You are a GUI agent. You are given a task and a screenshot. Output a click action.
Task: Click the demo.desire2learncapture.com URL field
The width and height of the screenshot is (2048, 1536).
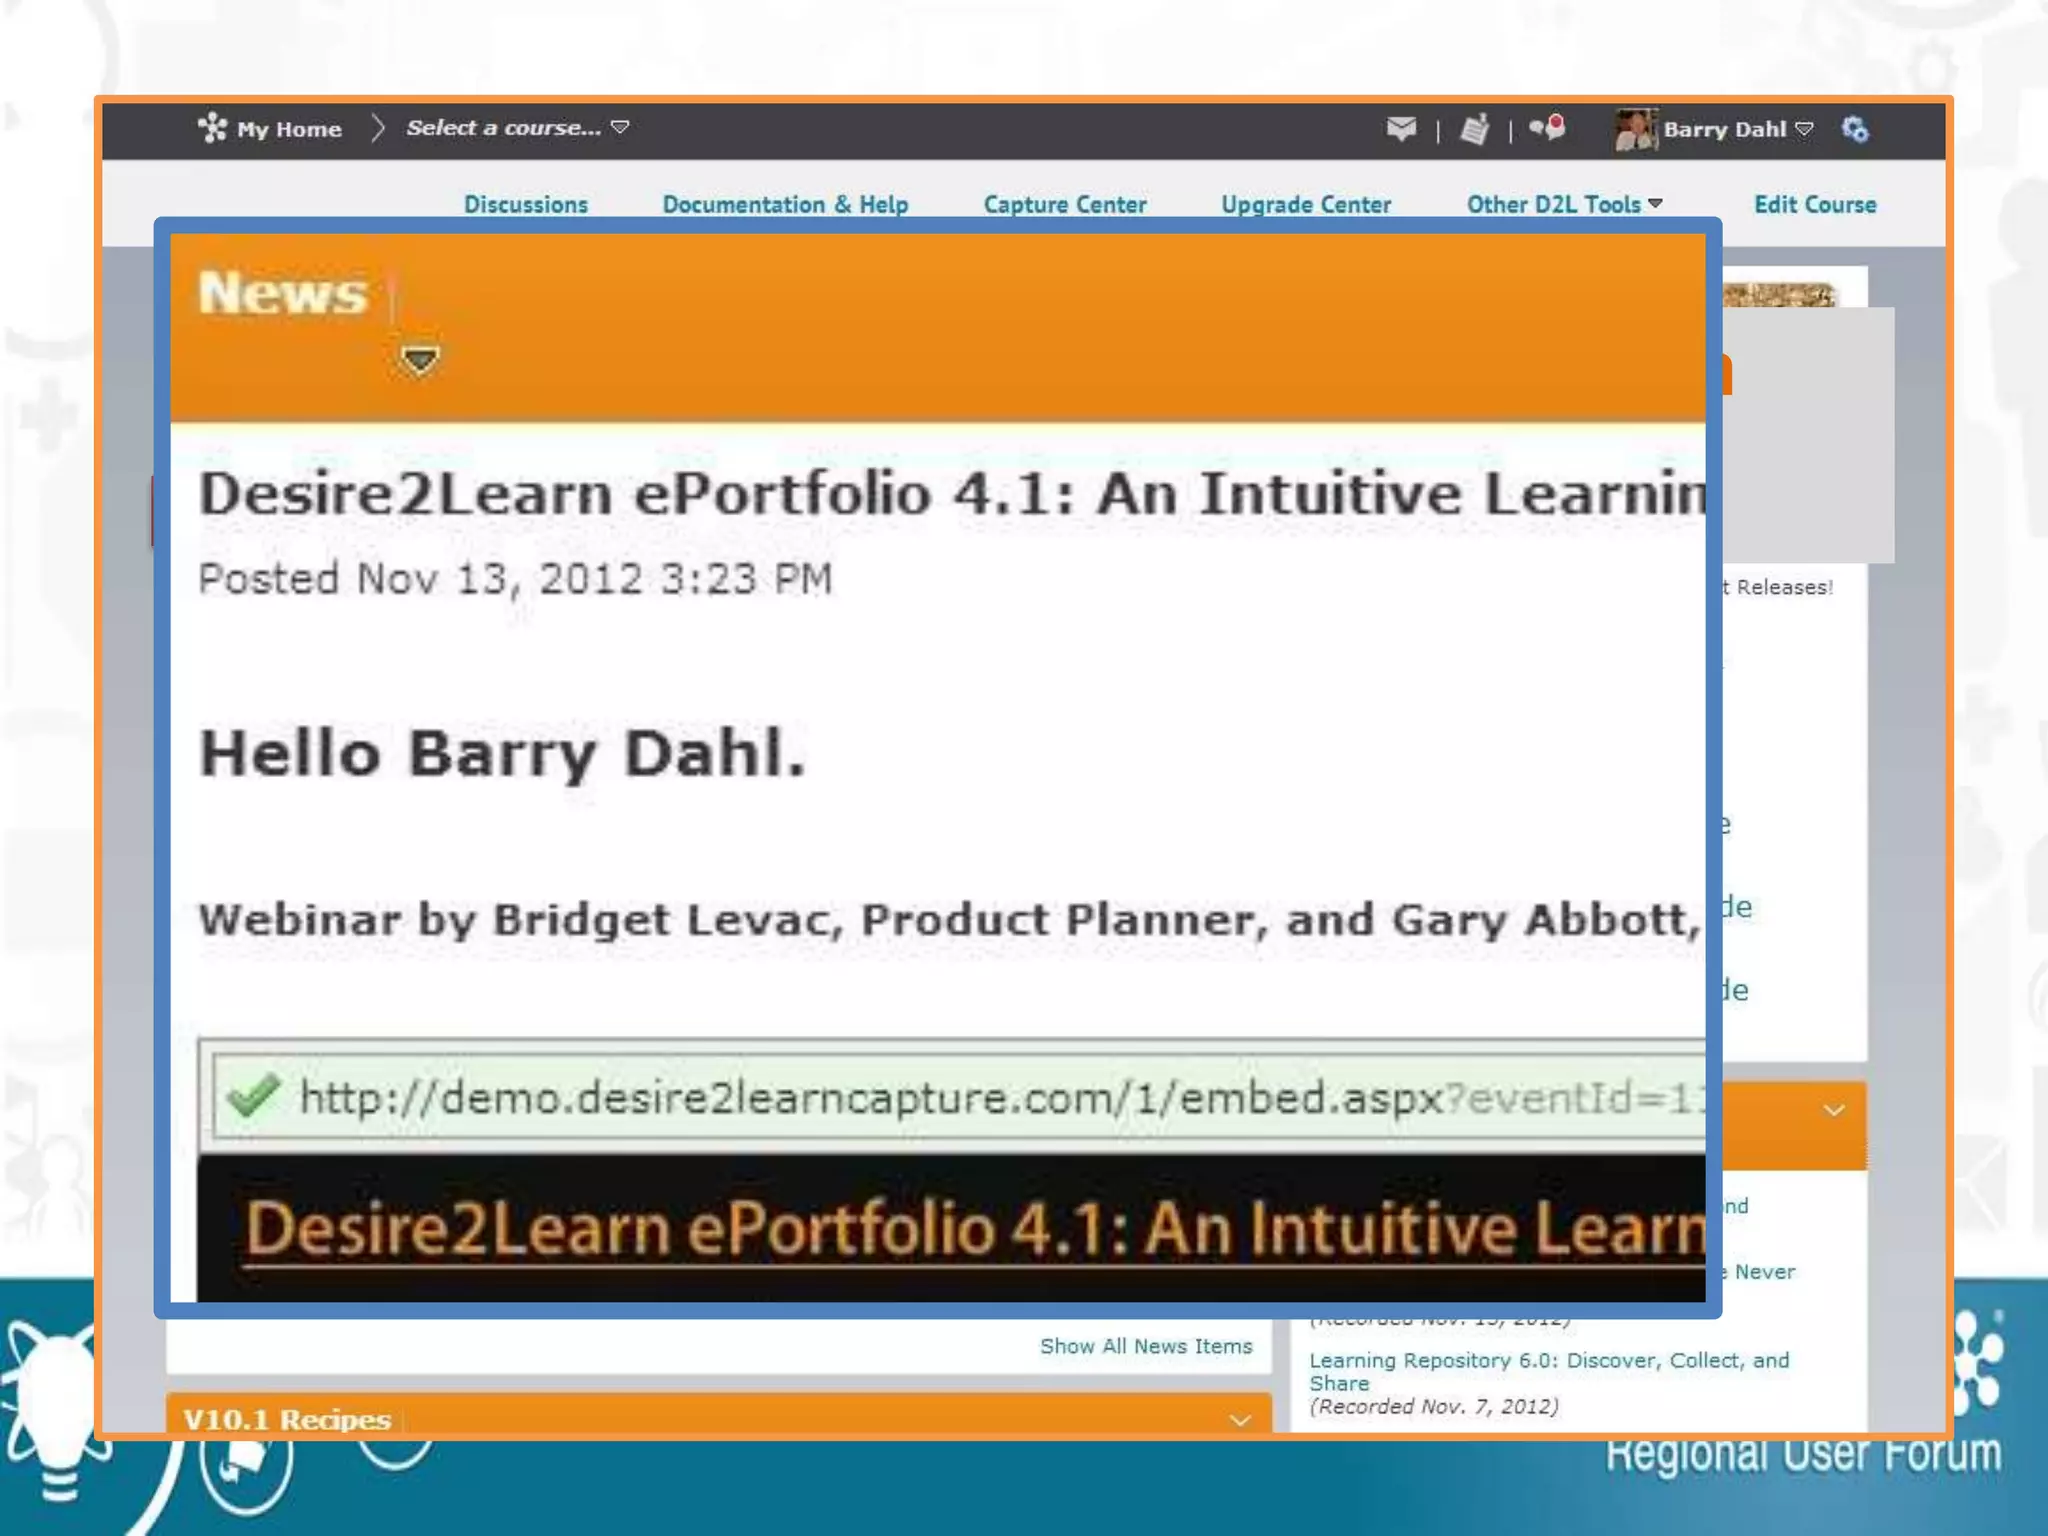[x=960, y=1098]
